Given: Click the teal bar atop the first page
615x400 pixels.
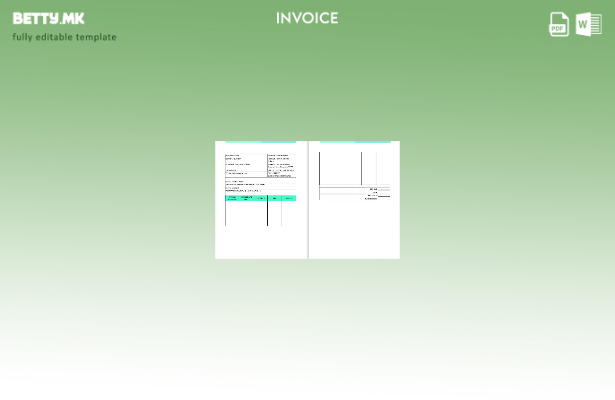Looking at the screenshot, I should [261, 142].
